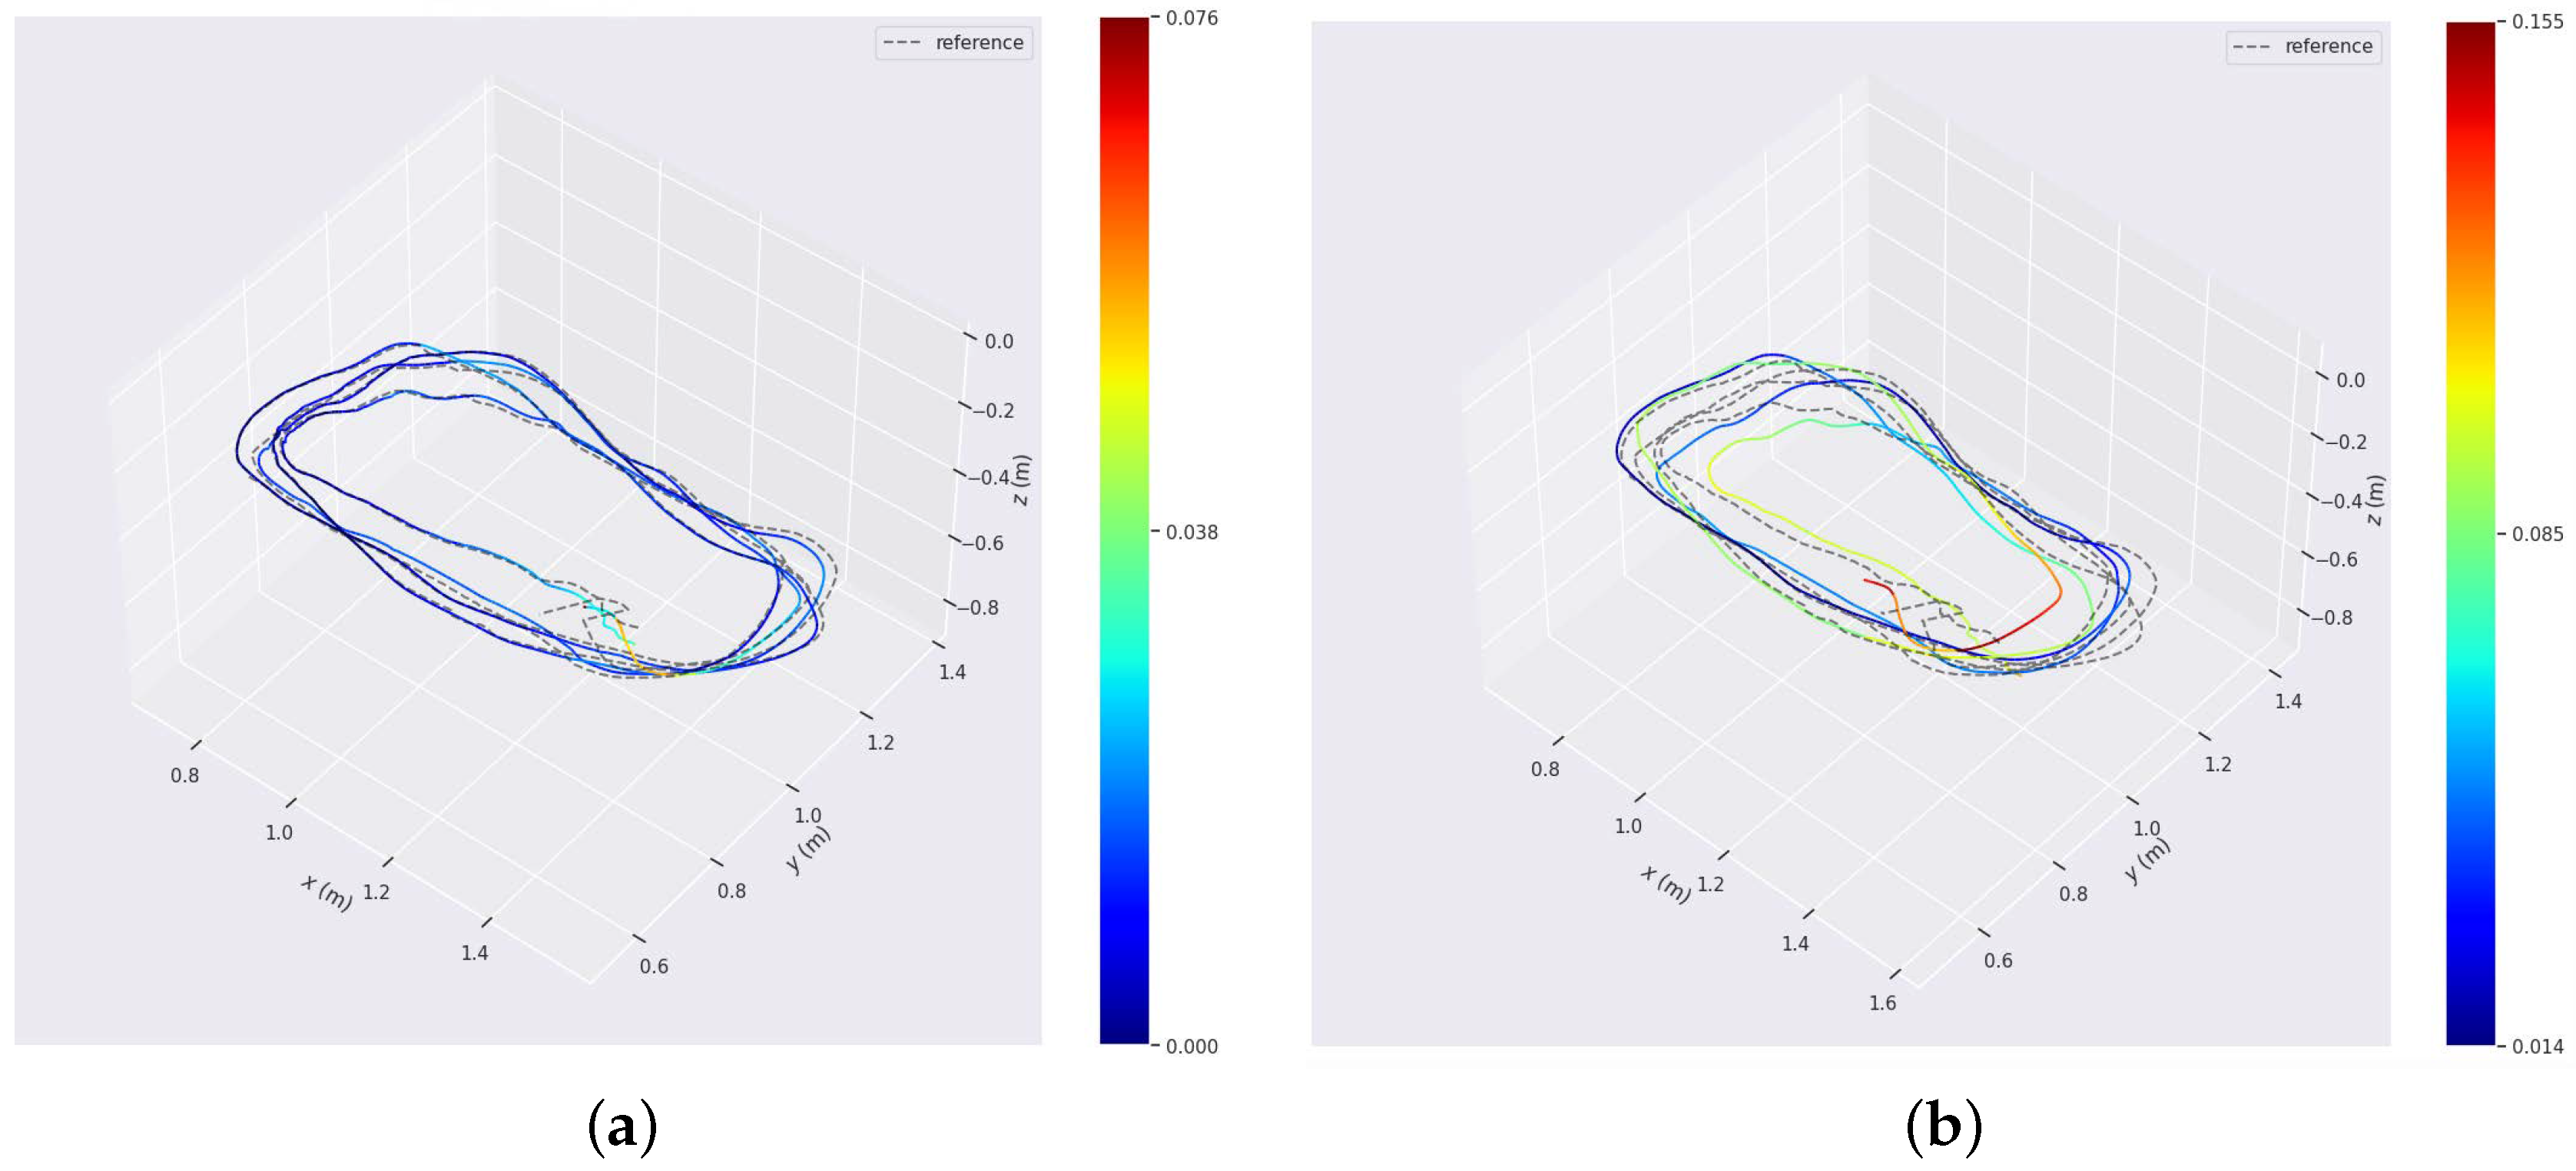
Task: Click the 0.000 label on left colorbar
Action: [1191, 1046]
